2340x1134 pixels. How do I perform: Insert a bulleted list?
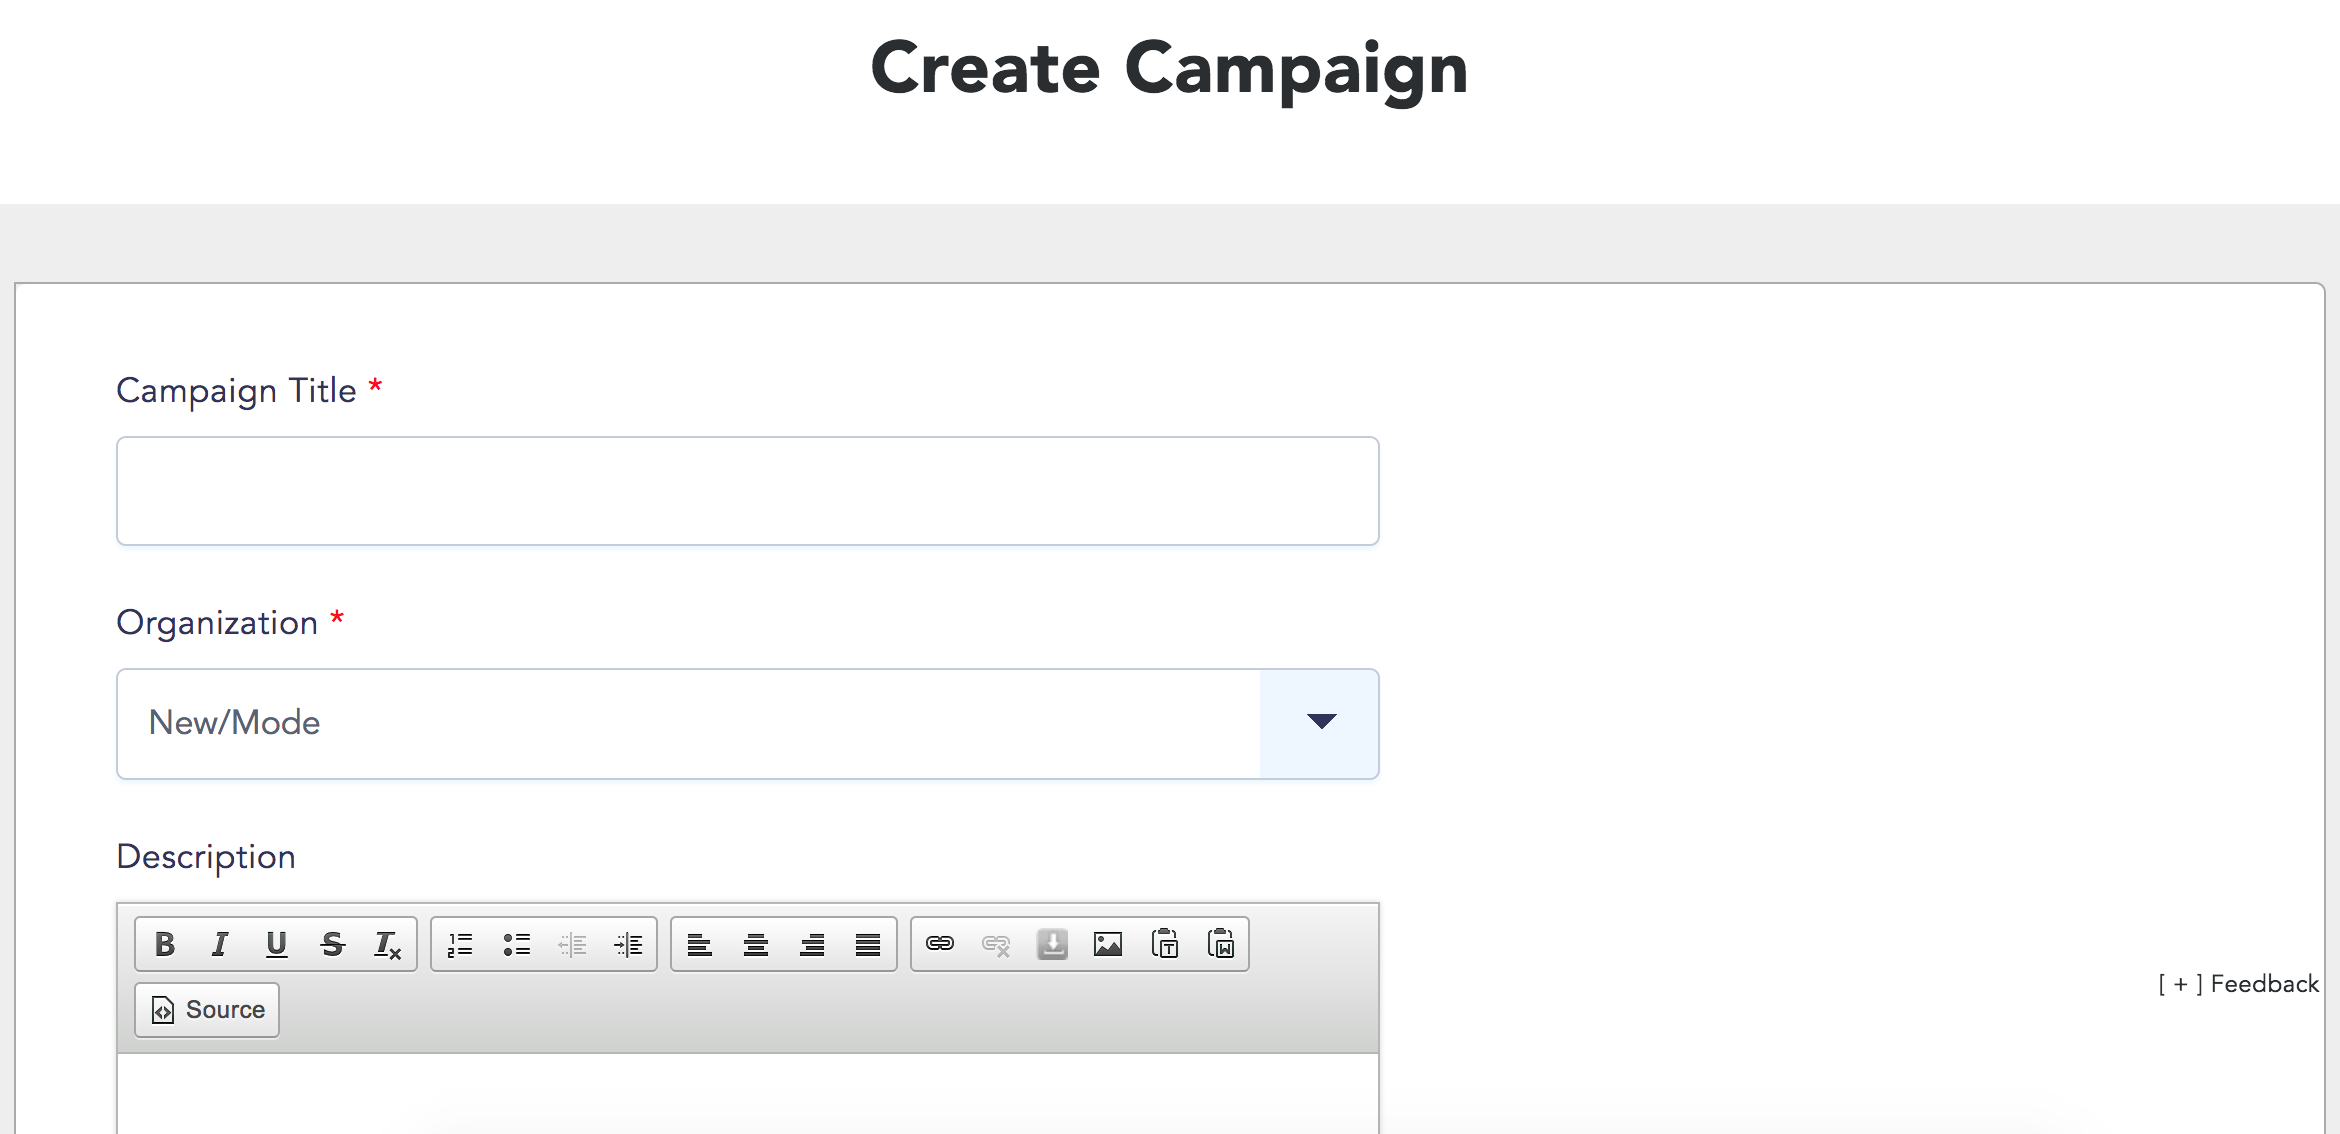[516, 944]
